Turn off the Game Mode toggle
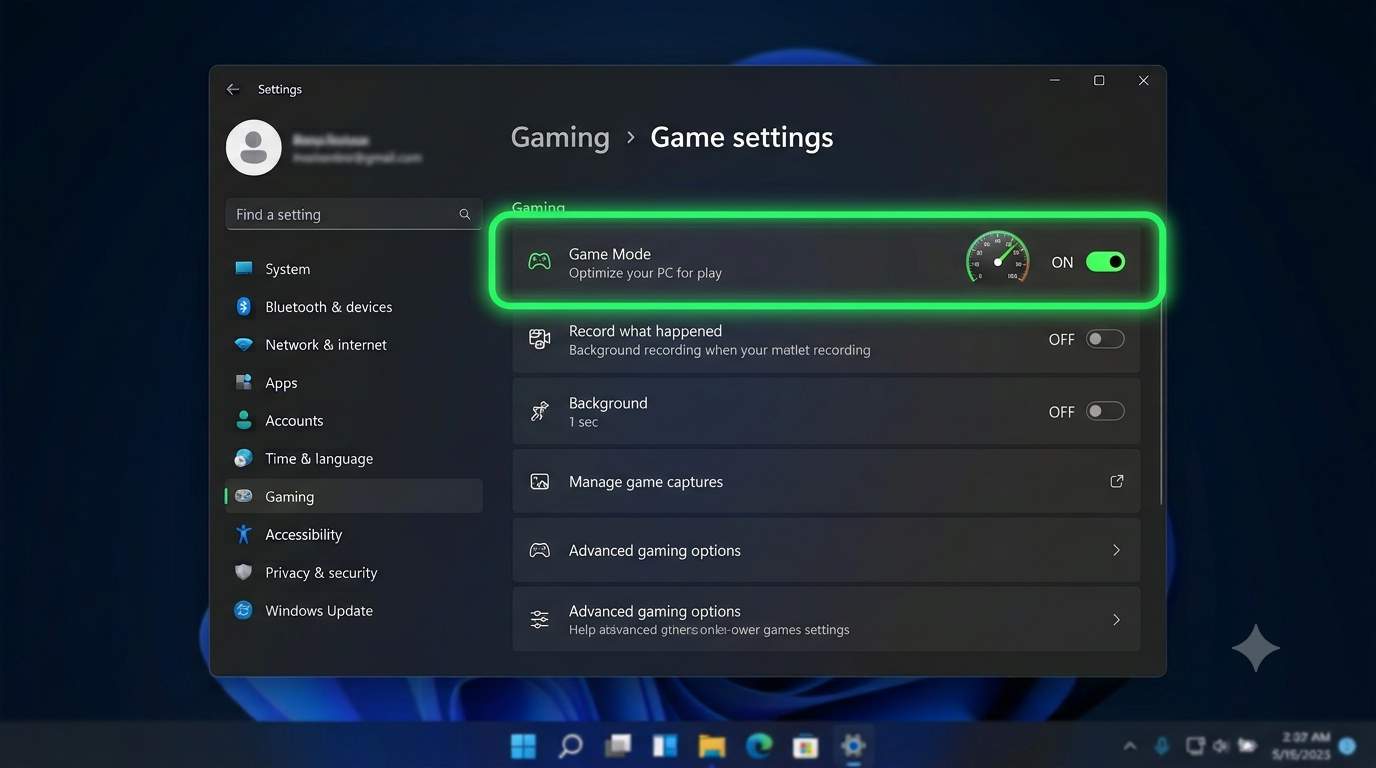 tap(1105, 262)
